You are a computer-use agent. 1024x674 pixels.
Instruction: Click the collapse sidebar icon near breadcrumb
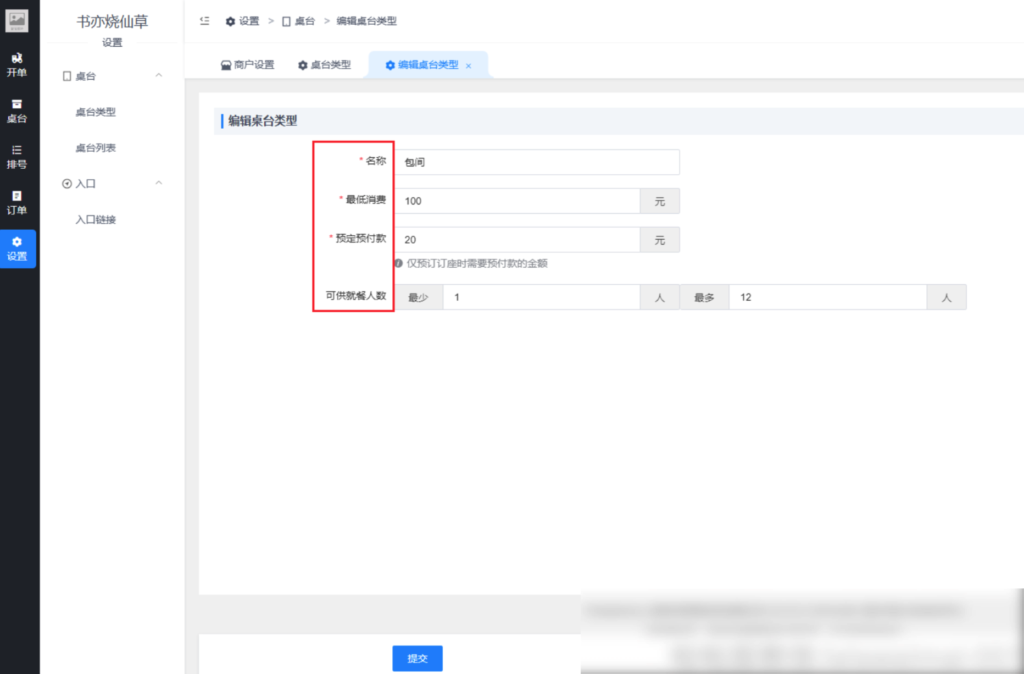coord(205,20)
